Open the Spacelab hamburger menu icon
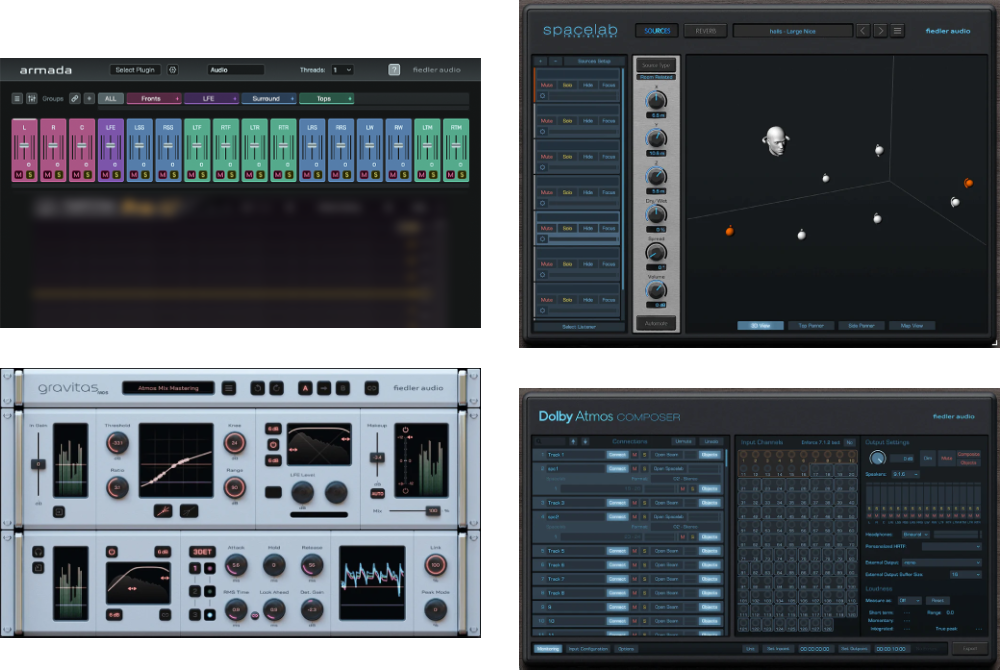 897,31
